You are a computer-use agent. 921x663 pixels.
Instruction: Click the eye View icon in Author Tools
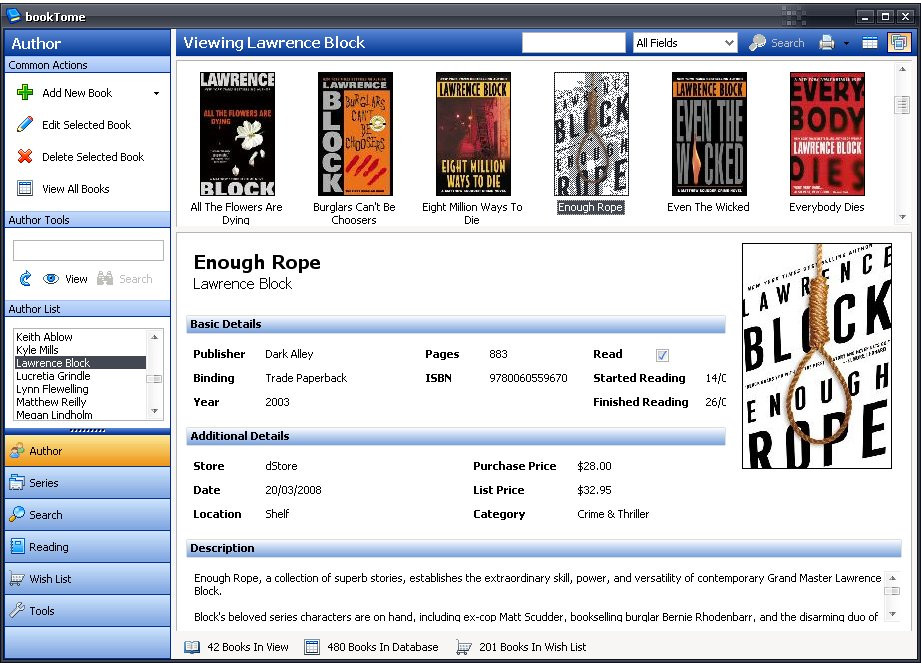coord(51,278)
